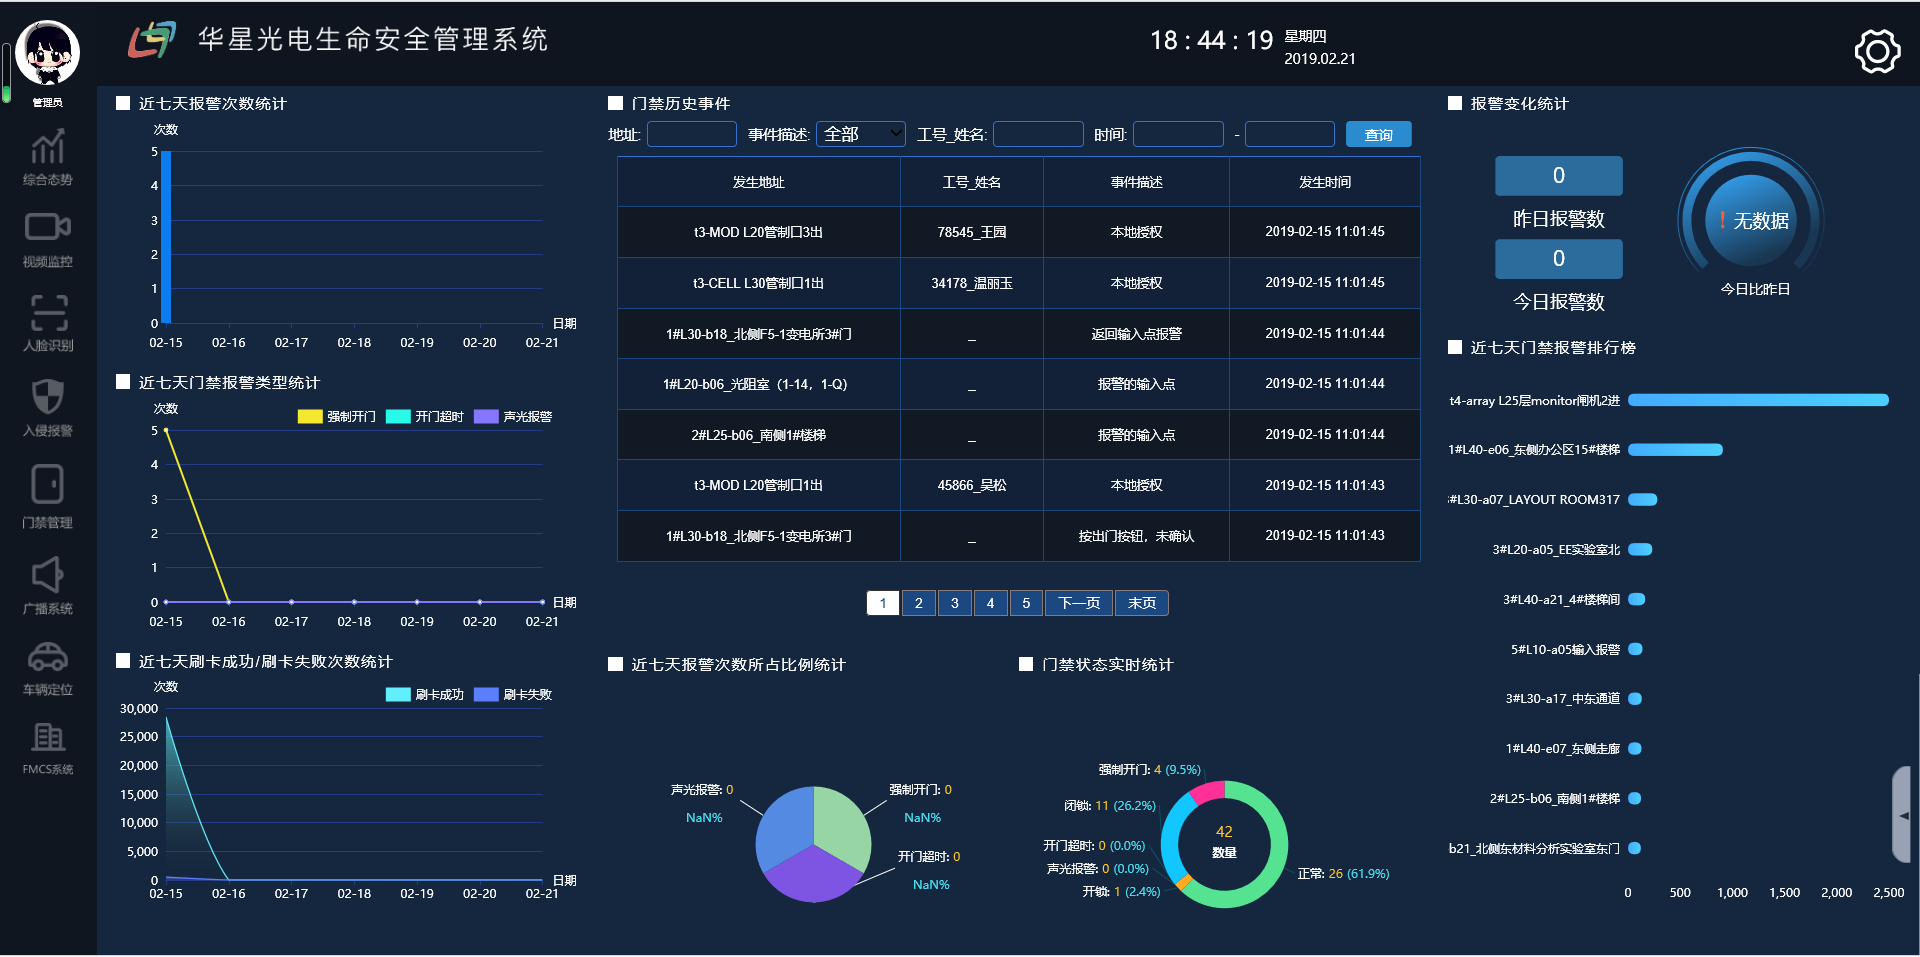Go to page 2 of history
Viewport: 1920px width, 957px height.
click(919, 603)
